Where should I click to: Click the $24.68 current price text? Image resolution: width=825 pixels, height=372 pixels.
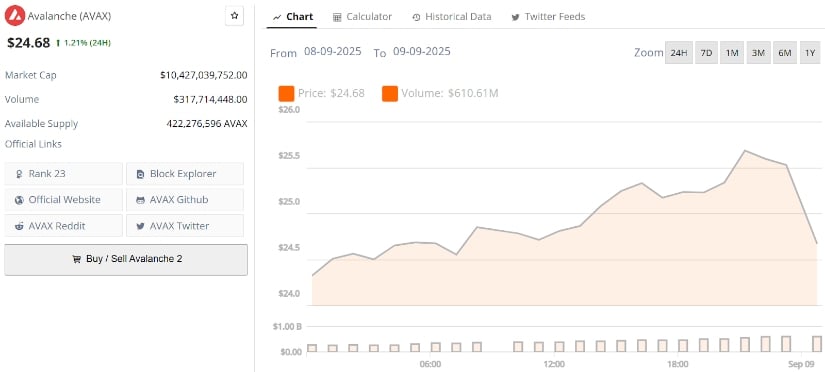(28, 43)
